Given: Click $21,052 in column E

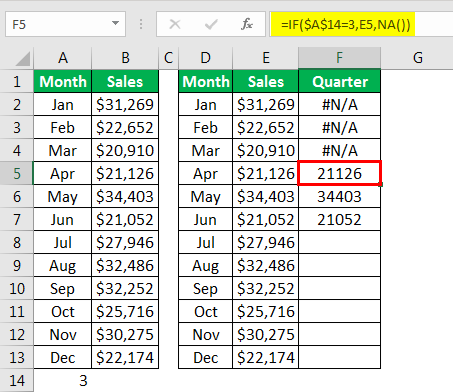Looking at the screenshot, I should [266, 219].
